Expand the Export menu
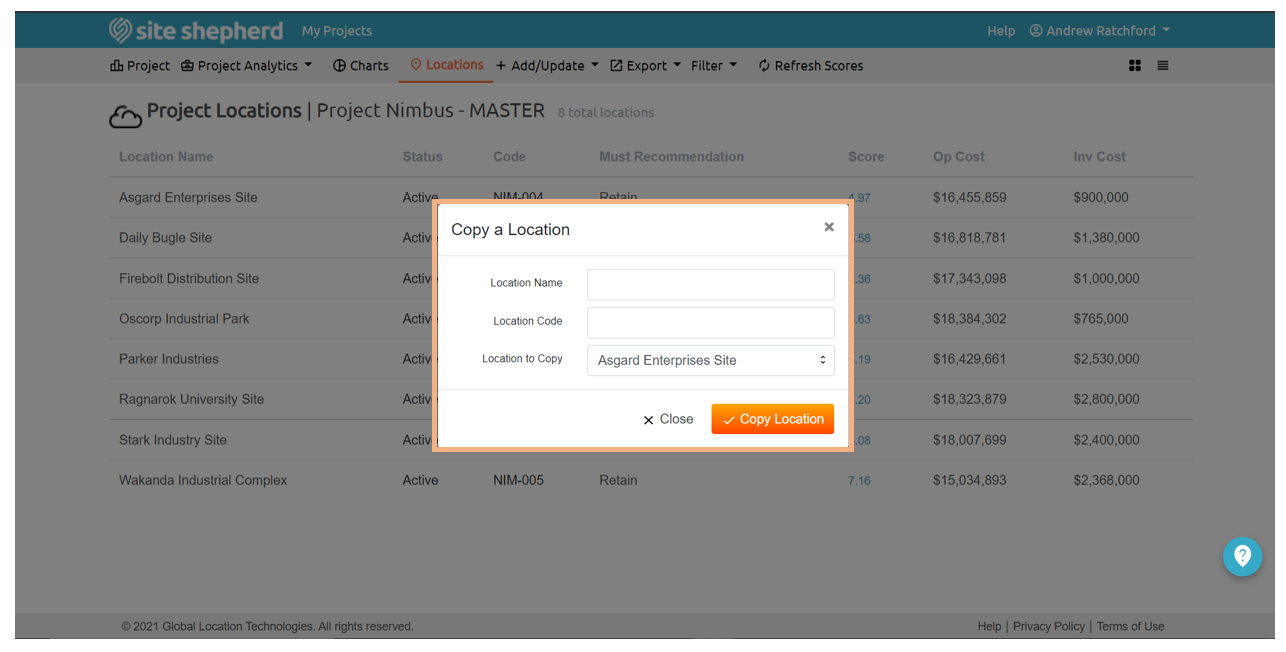The image size is (1286, 652). [x=646, y=66]
